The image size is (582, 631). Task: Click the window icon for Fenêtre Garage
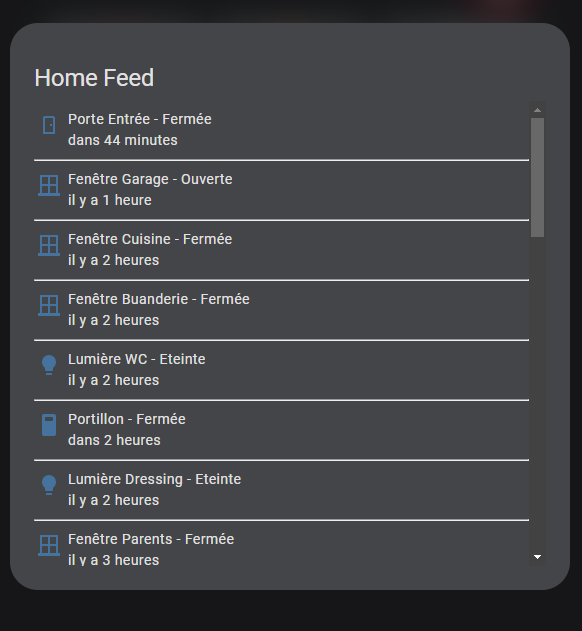click(49, 185)
